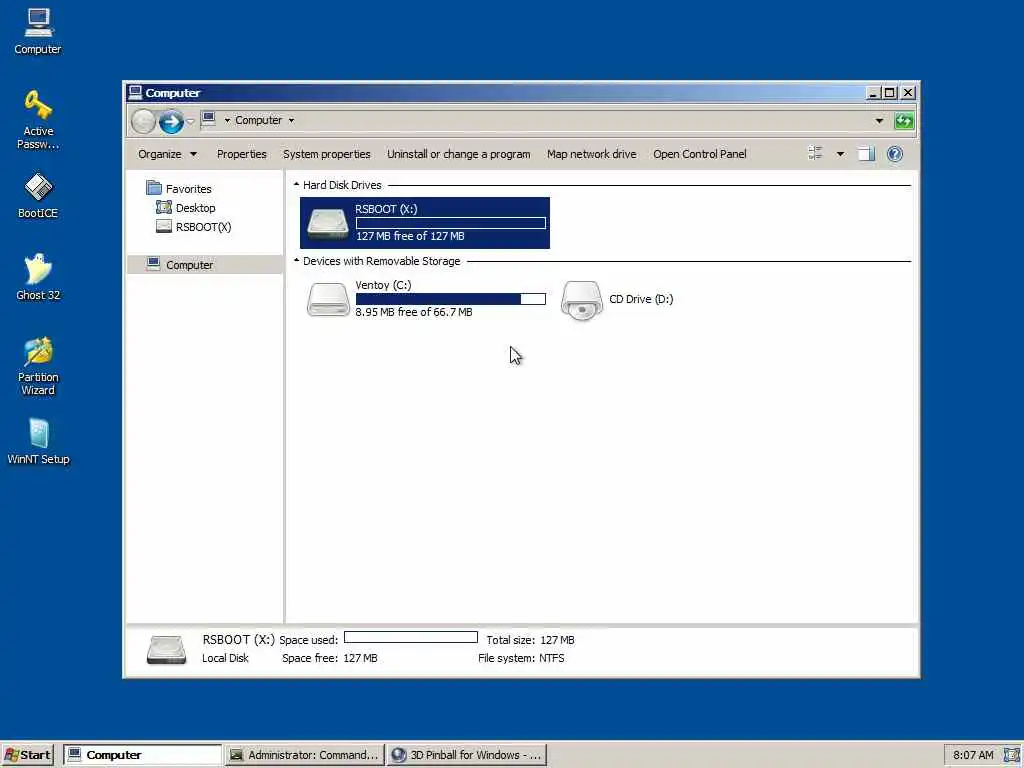Click the 'File system: NTFS' detail
1024x768 pixels.
(521, 658)
